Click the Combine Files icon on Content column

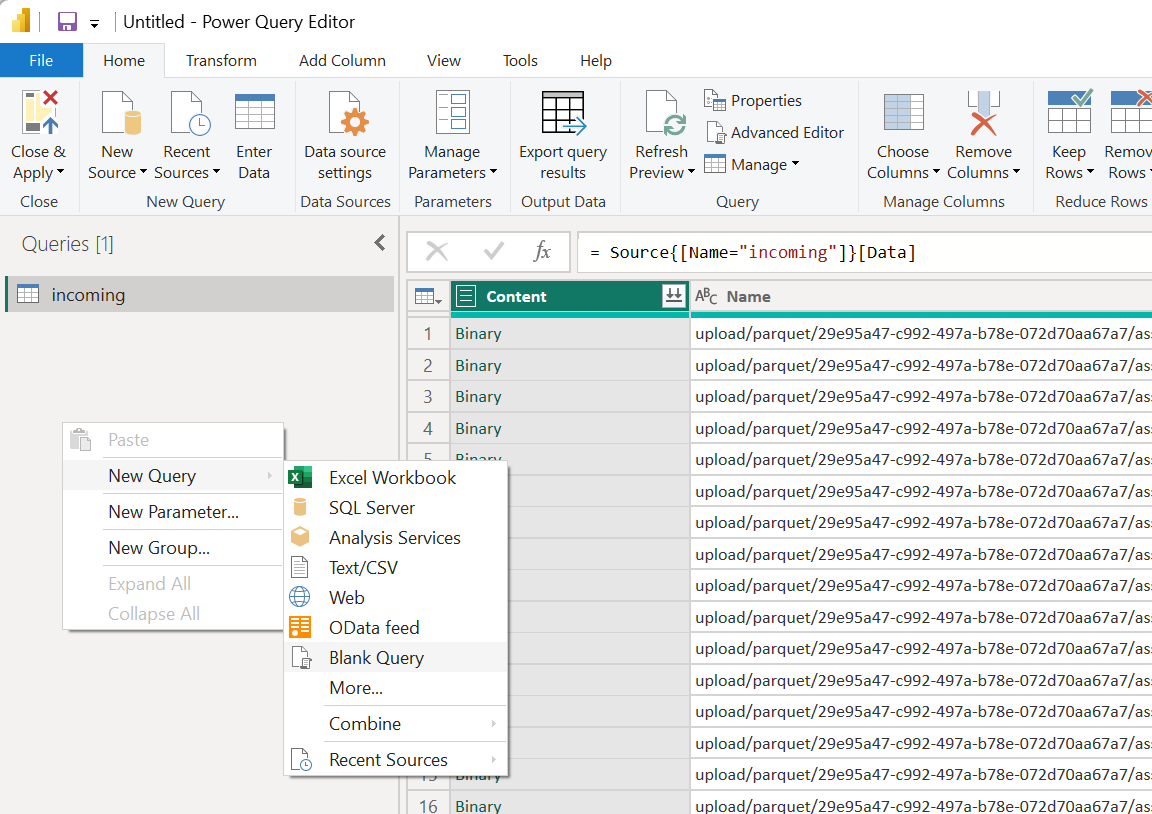[x=674, y=296]
